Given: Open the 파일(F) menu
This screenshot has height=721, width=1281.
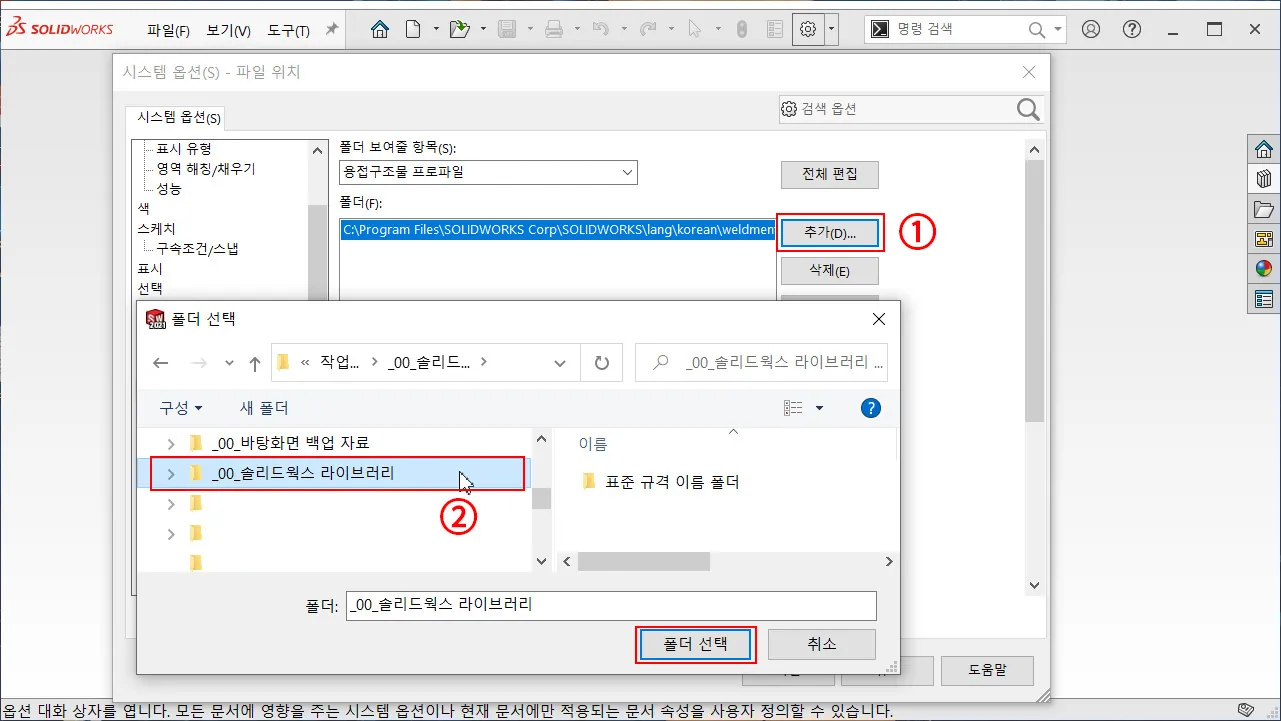Looking at the screenshot, I should click(x=168, y=30).
